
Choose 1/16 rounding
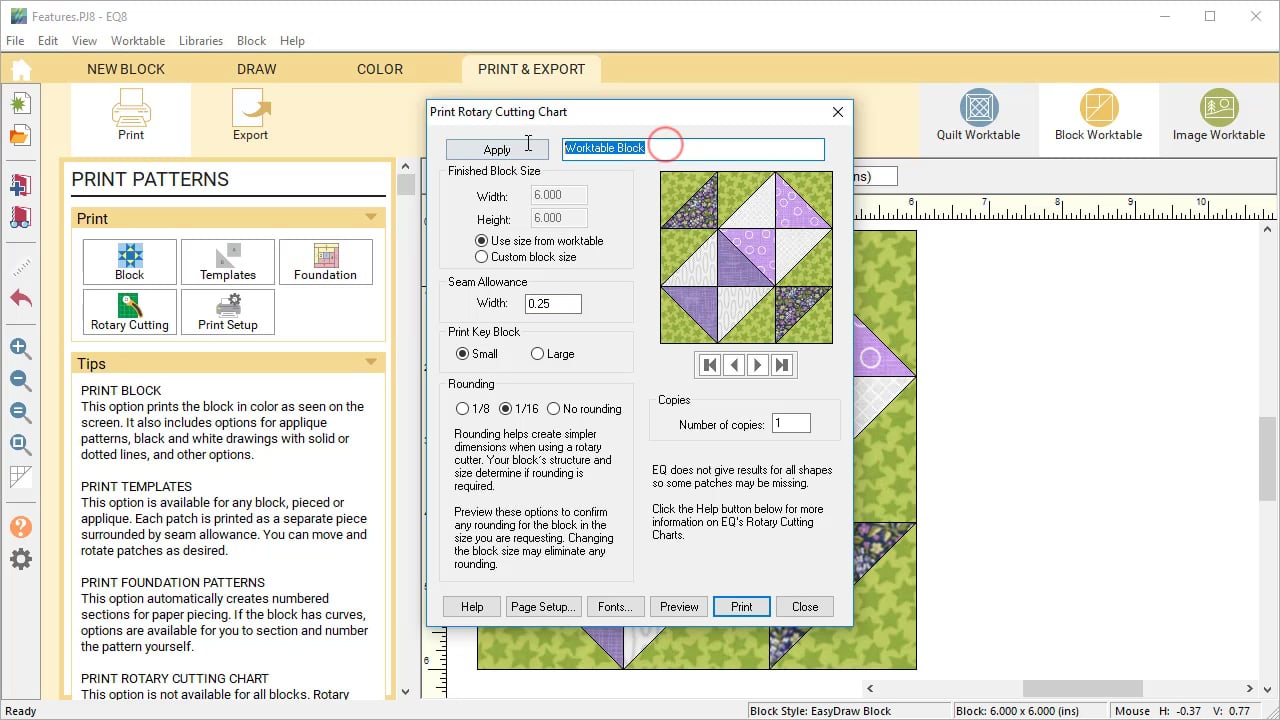pos(519,409)
